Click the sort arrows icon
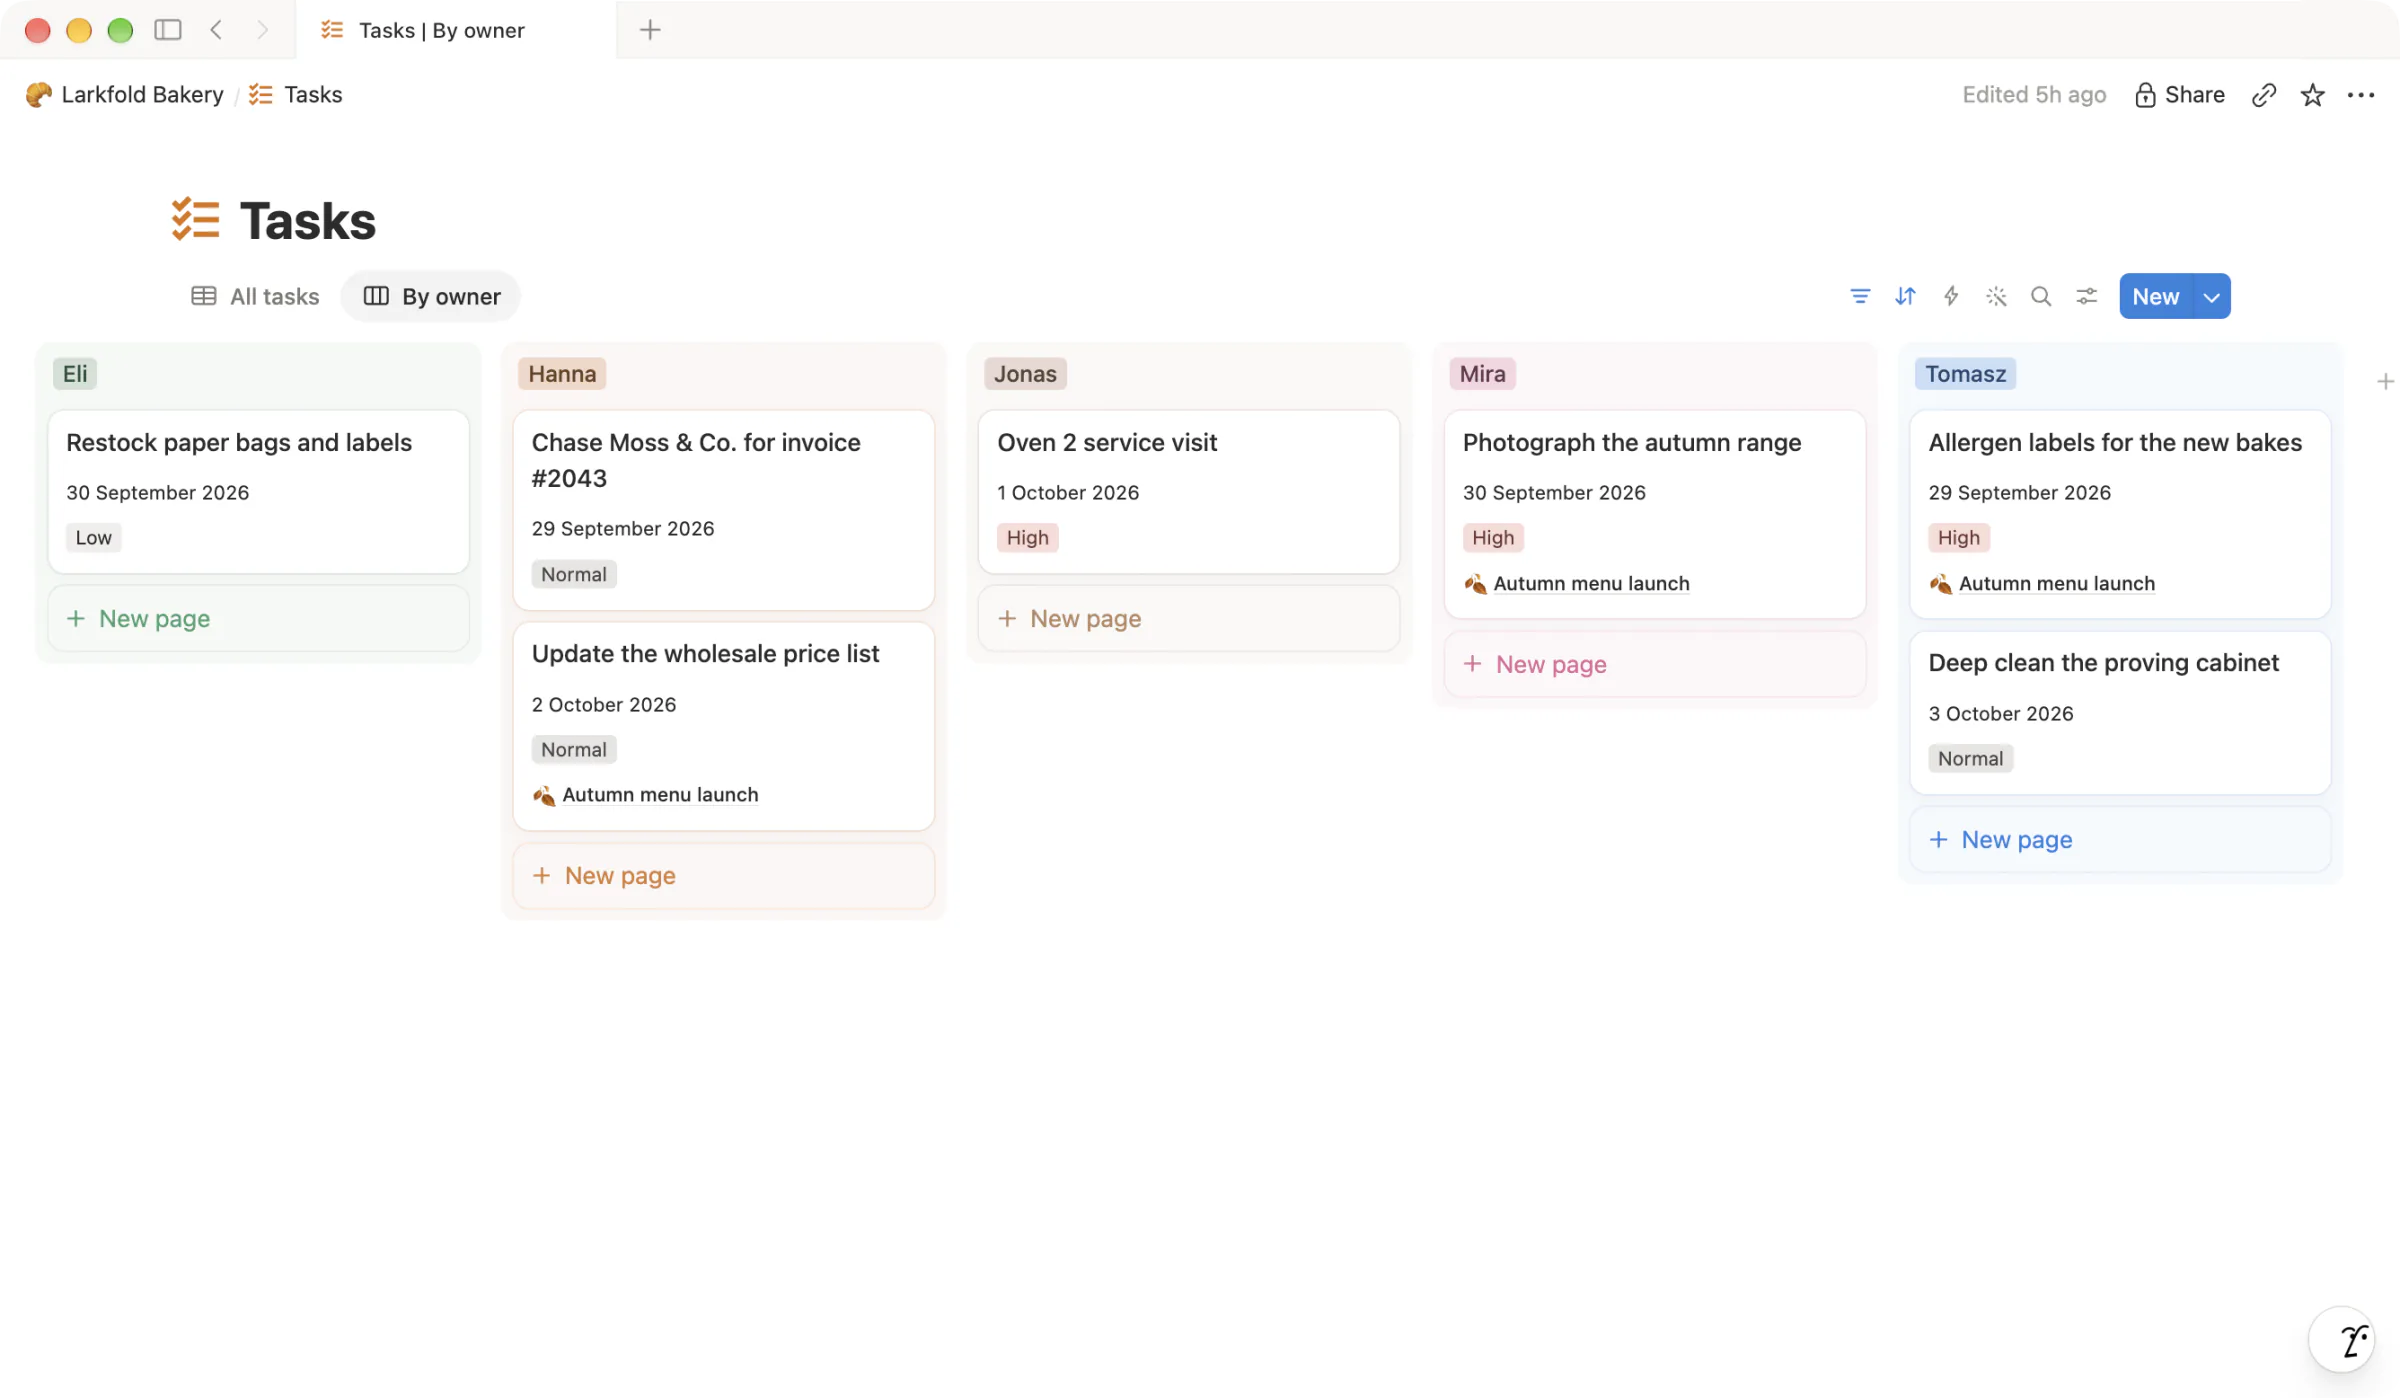The image size is (2400, 1398). 1905,296
